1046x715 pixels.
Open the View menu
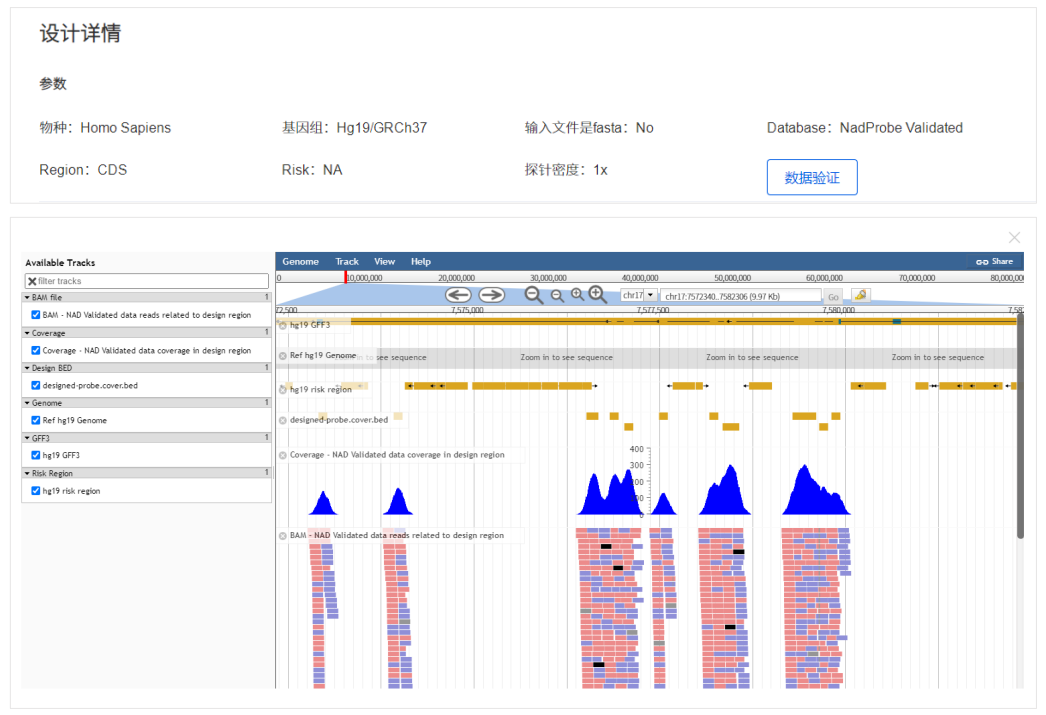tap(384, 262)
